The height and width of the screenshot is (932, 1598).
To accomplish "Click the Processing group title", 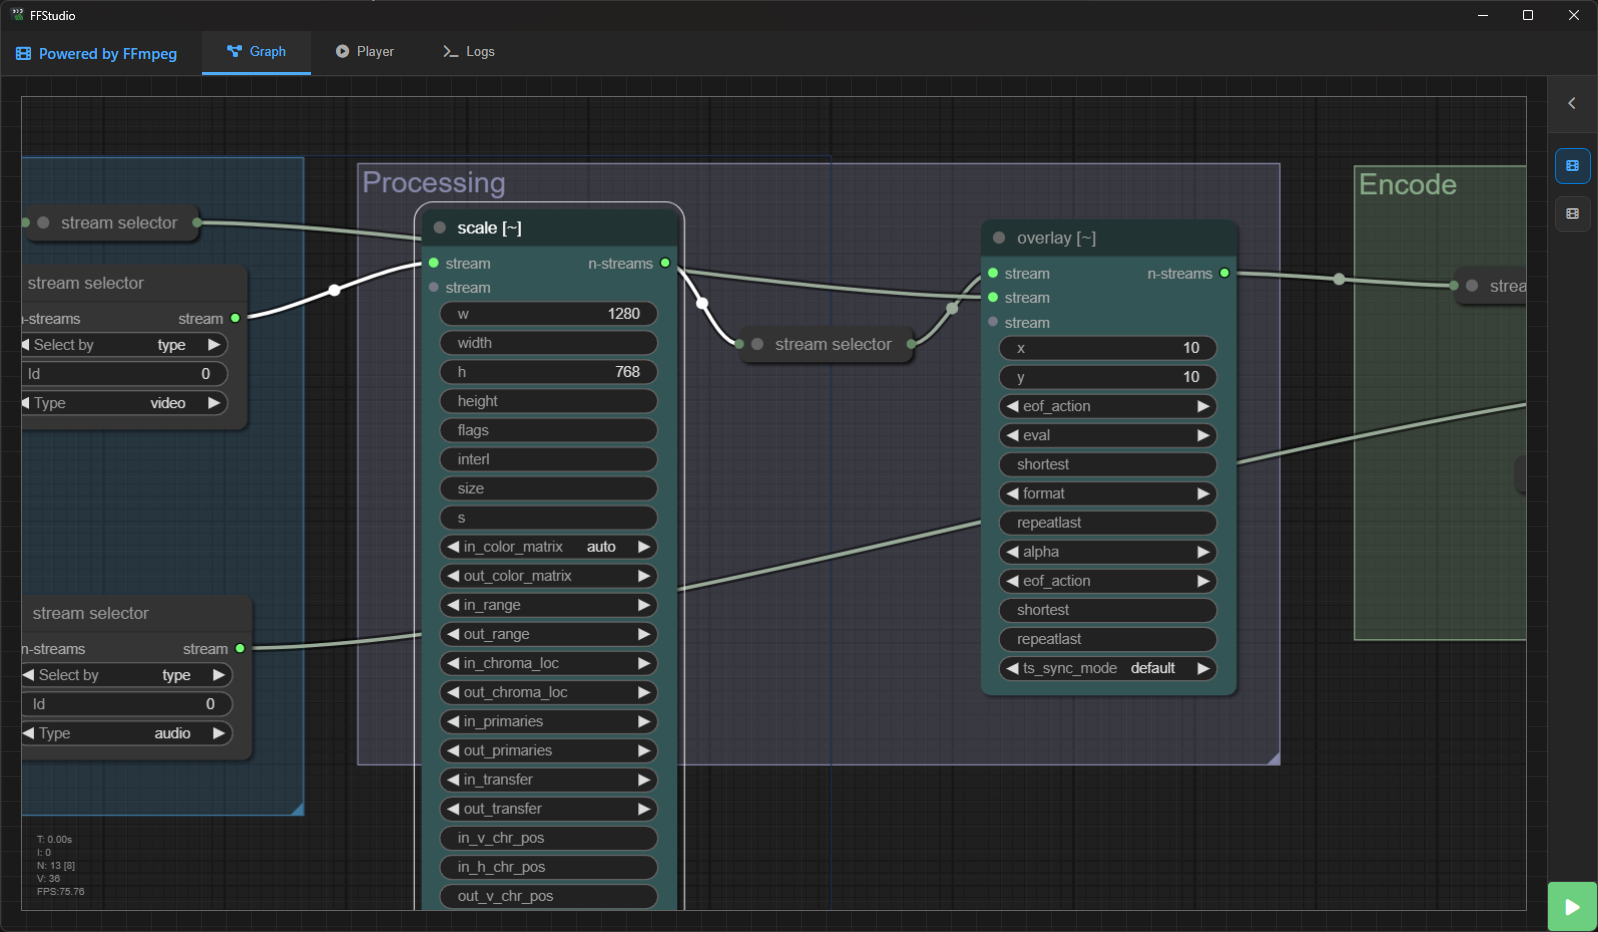I will [434, 183].
